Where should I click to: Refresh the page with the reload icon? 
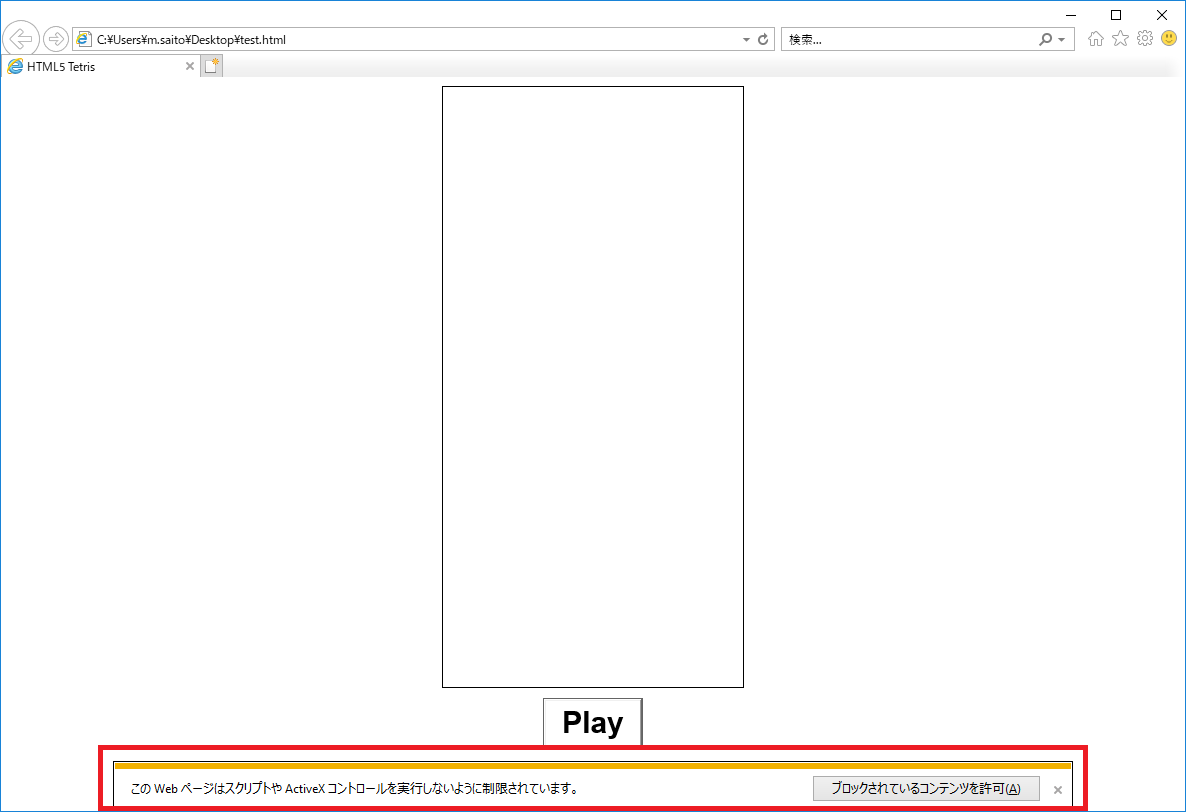763,40
